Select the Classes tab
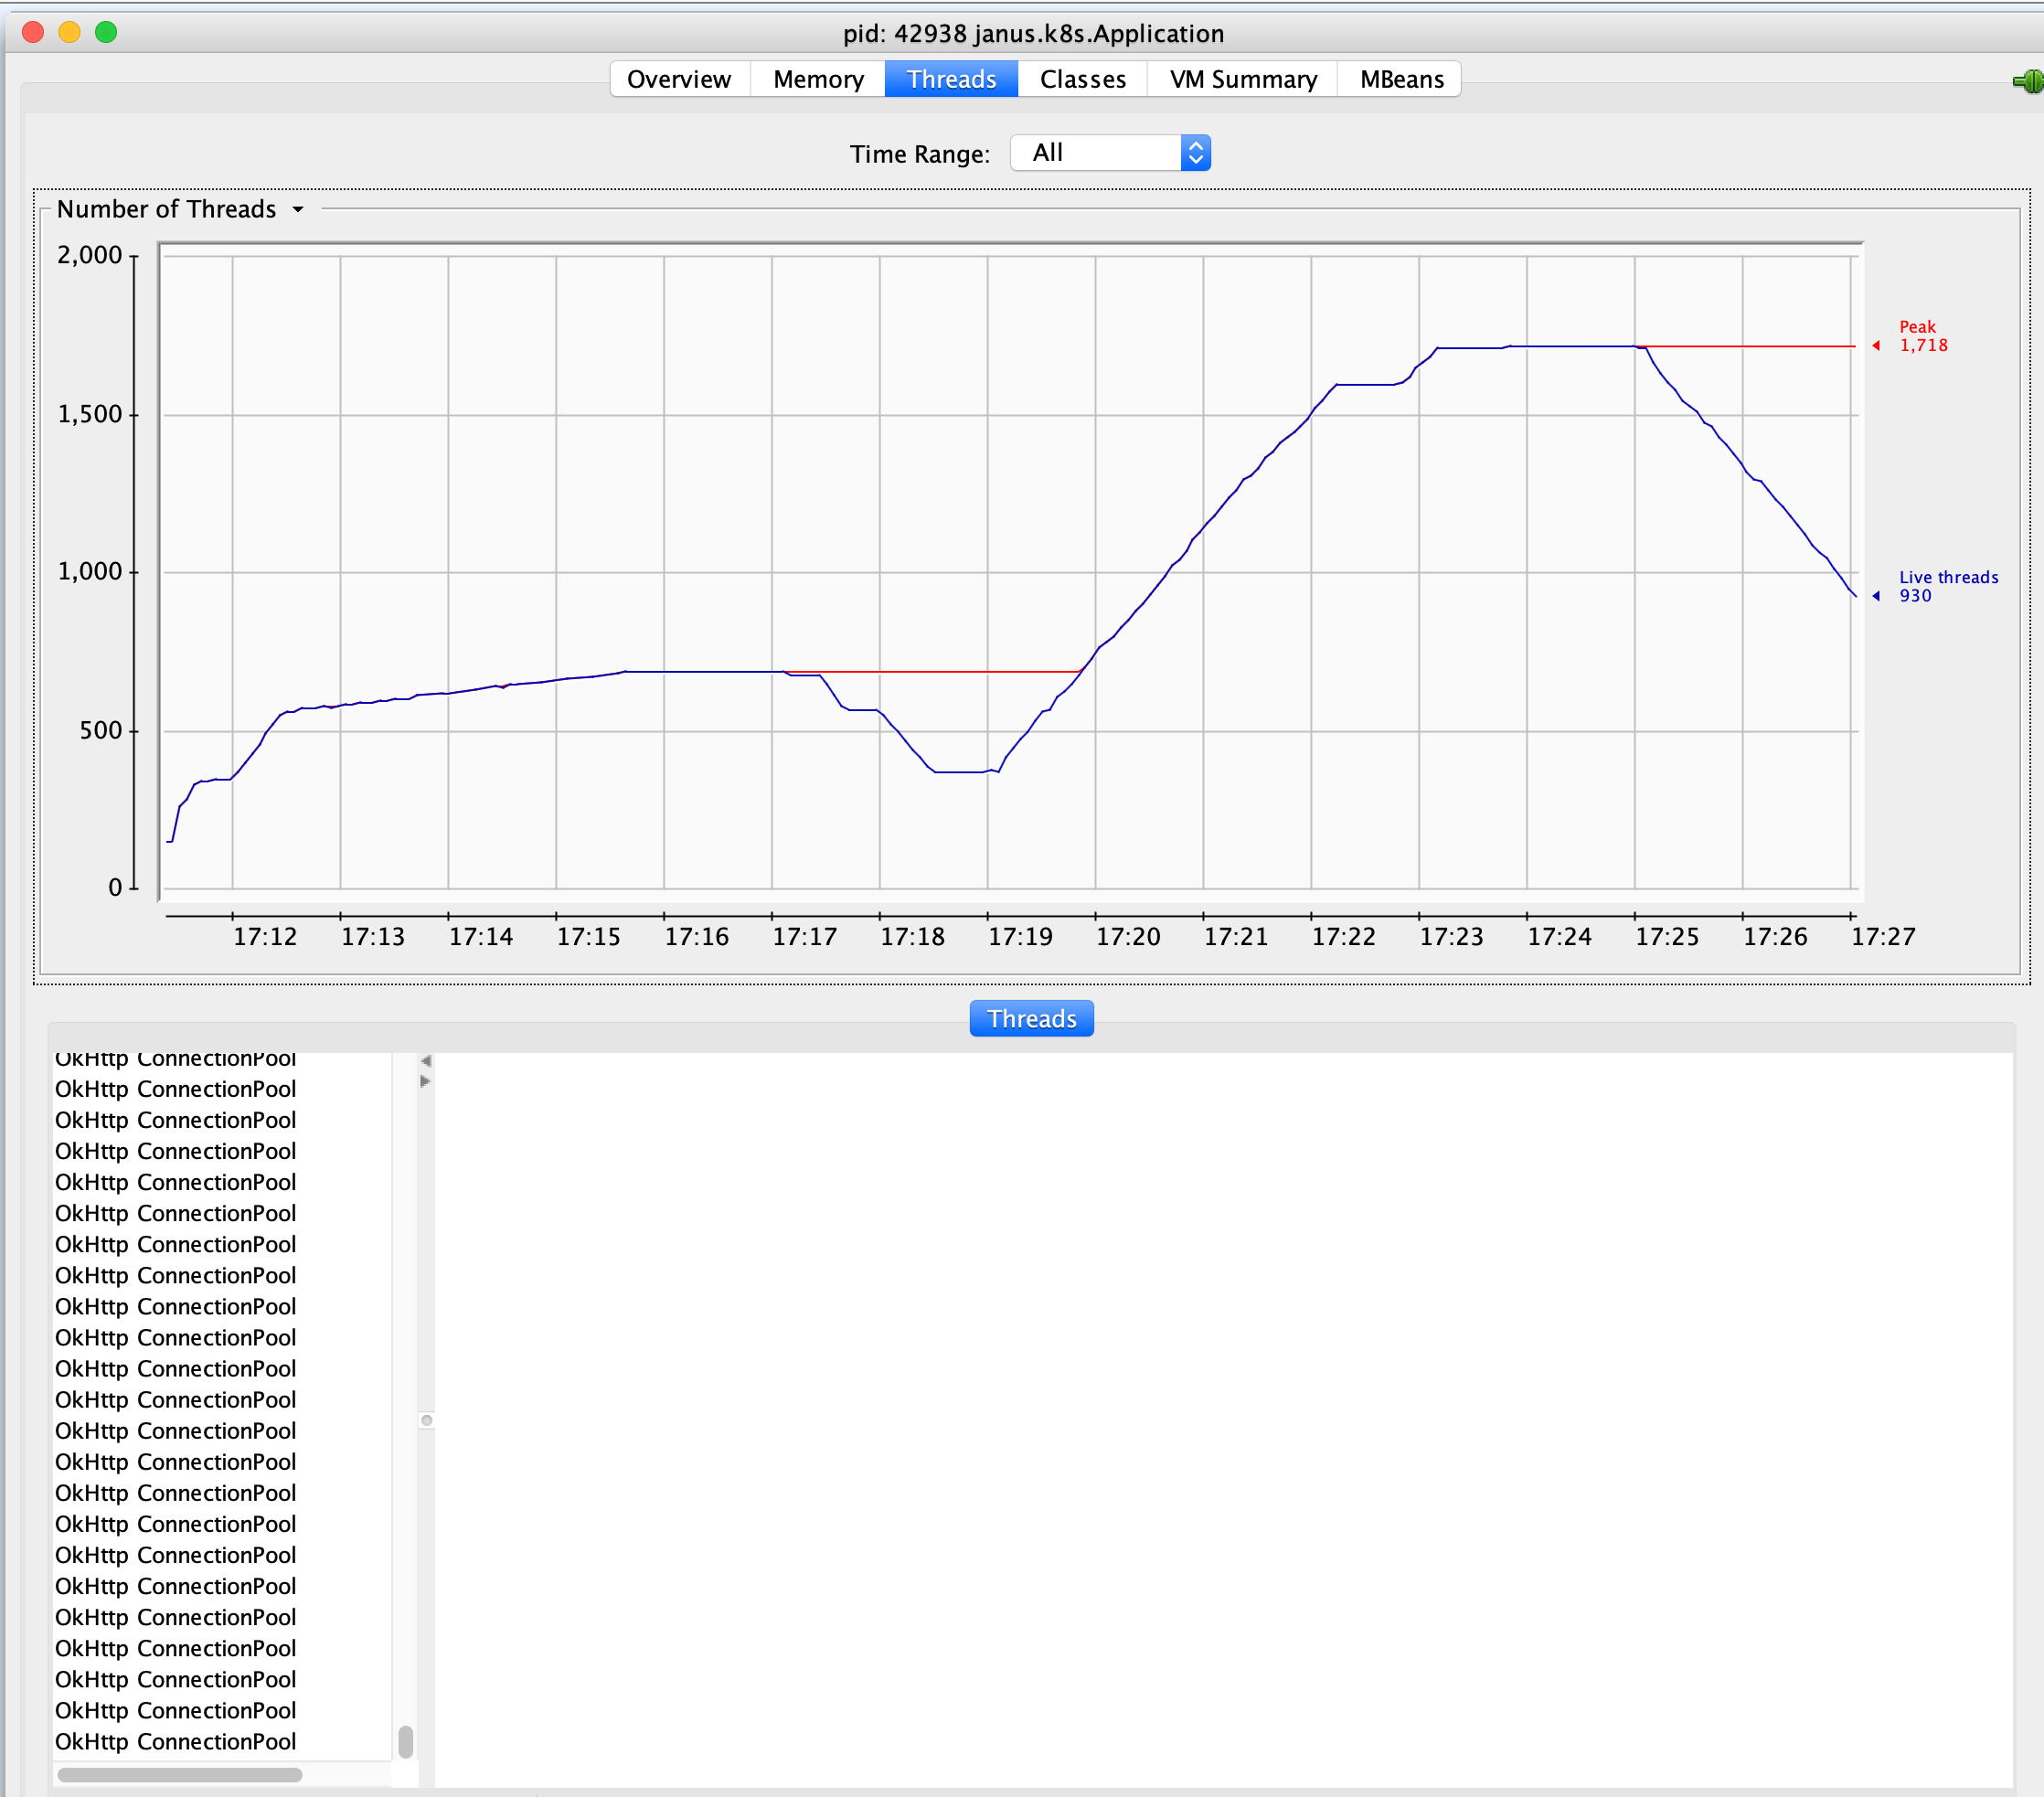Screen dimensions: 2044x1797 point(1082,79)
